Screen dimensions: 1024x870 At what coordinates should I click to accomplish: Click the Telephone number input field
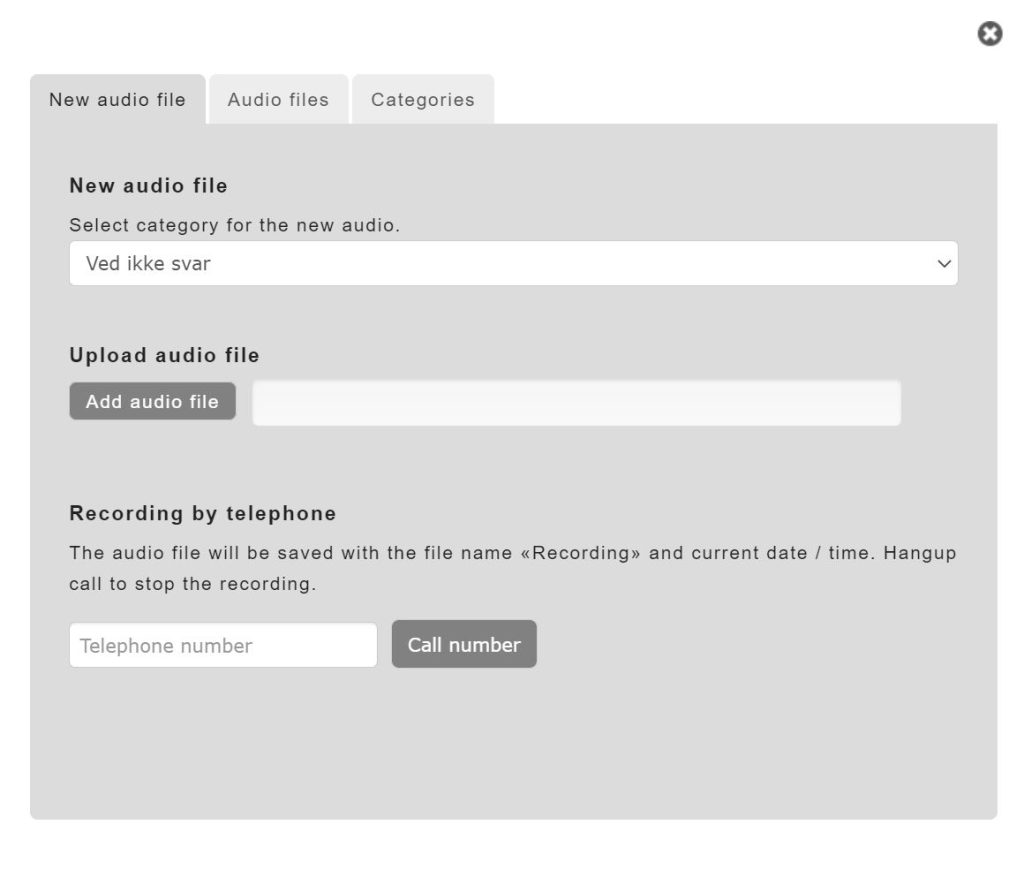[x=222, y=645]
